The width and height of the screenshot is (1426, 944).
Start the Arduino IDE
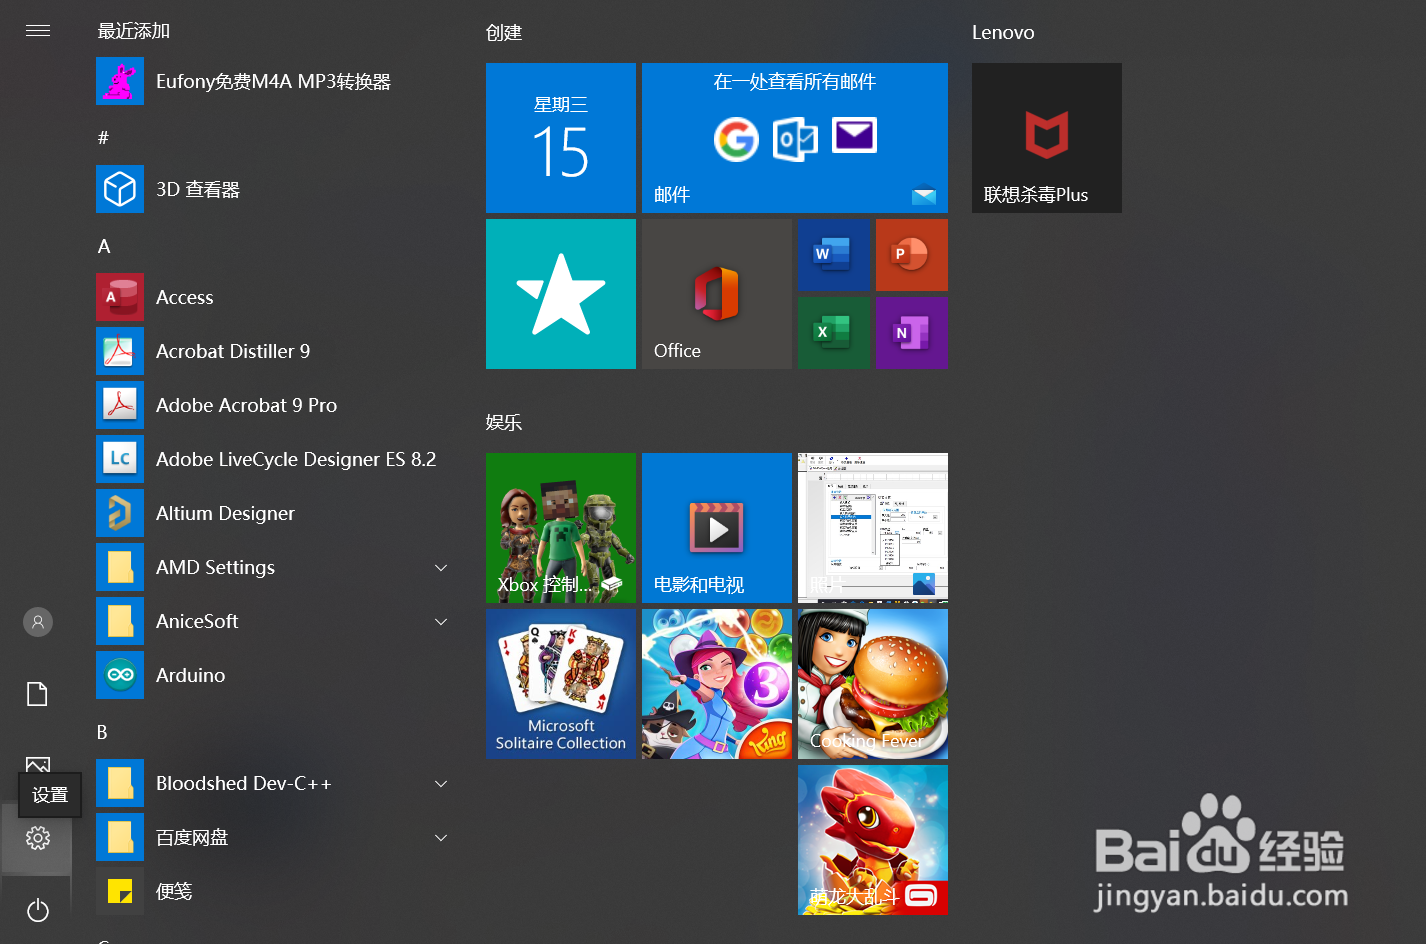click(x=190, y=675)
